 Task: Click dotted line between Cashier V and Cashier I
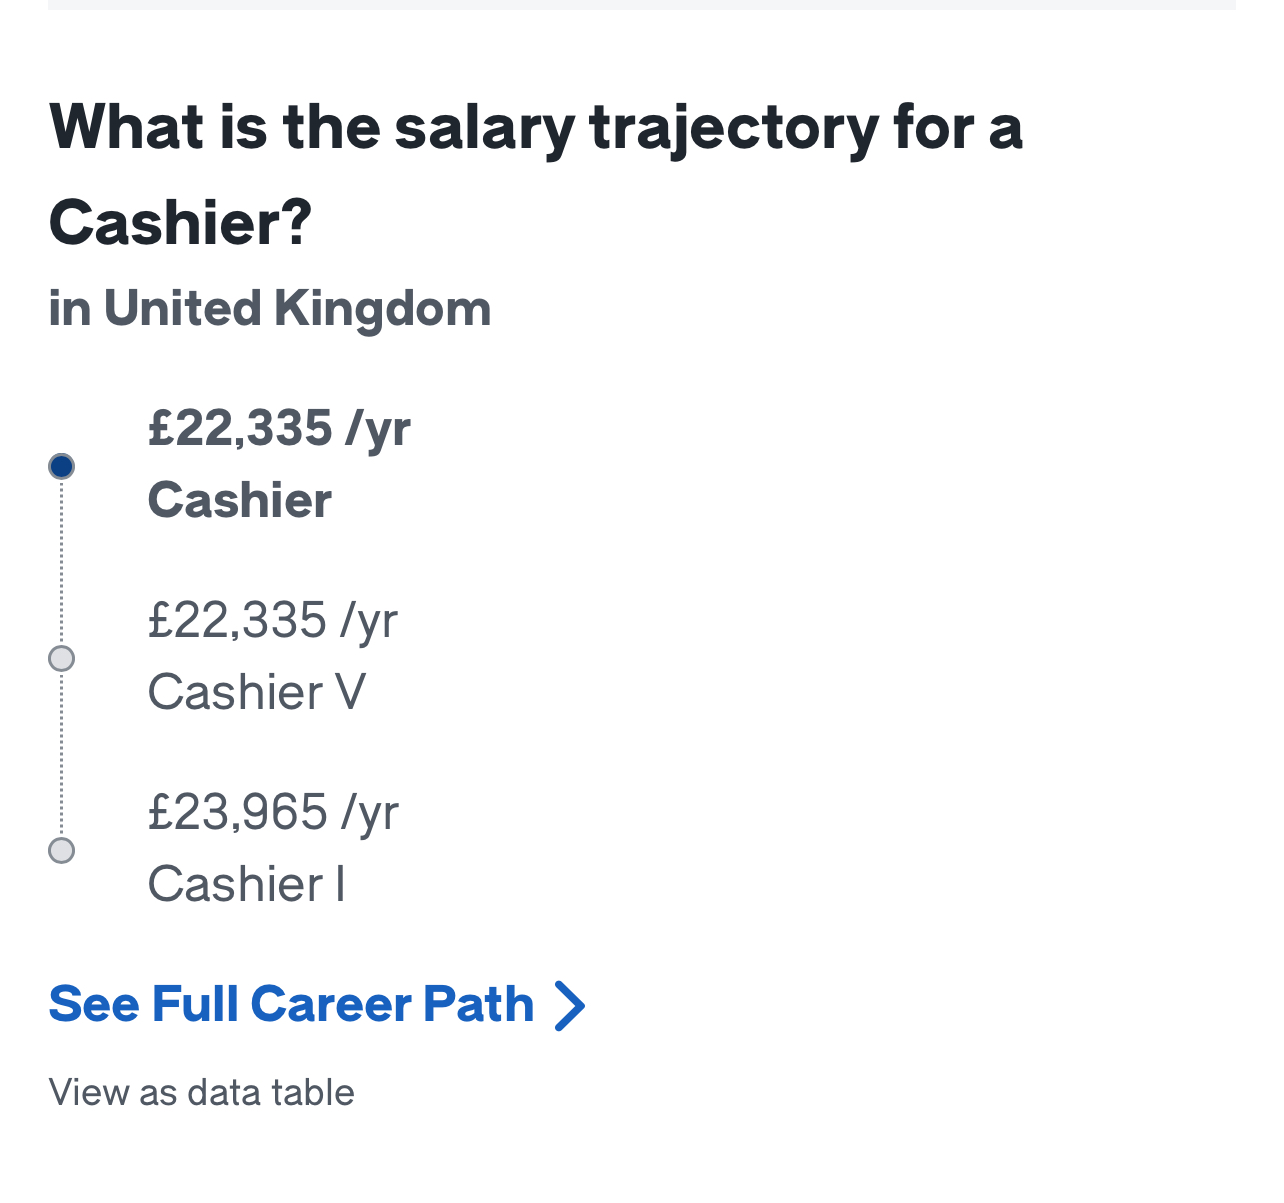(x=61, y=754)
